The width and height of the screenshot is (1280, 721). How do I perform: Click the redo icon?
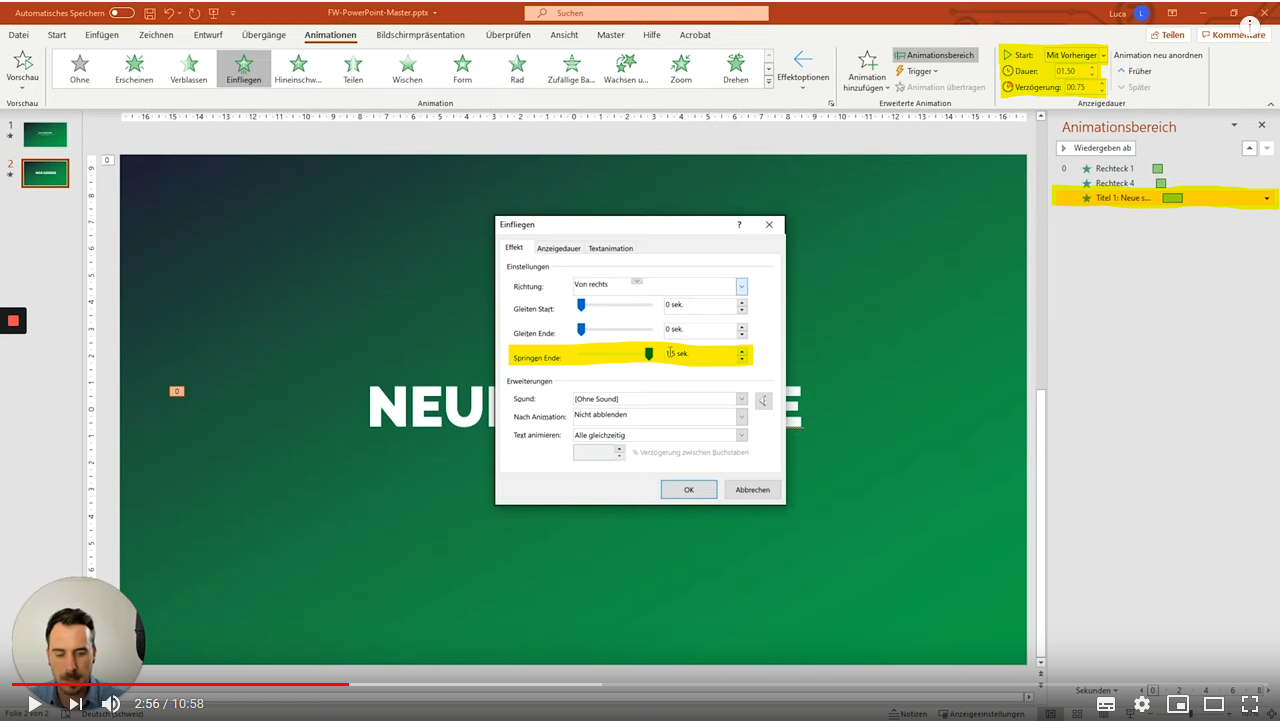tap(194, 13)
